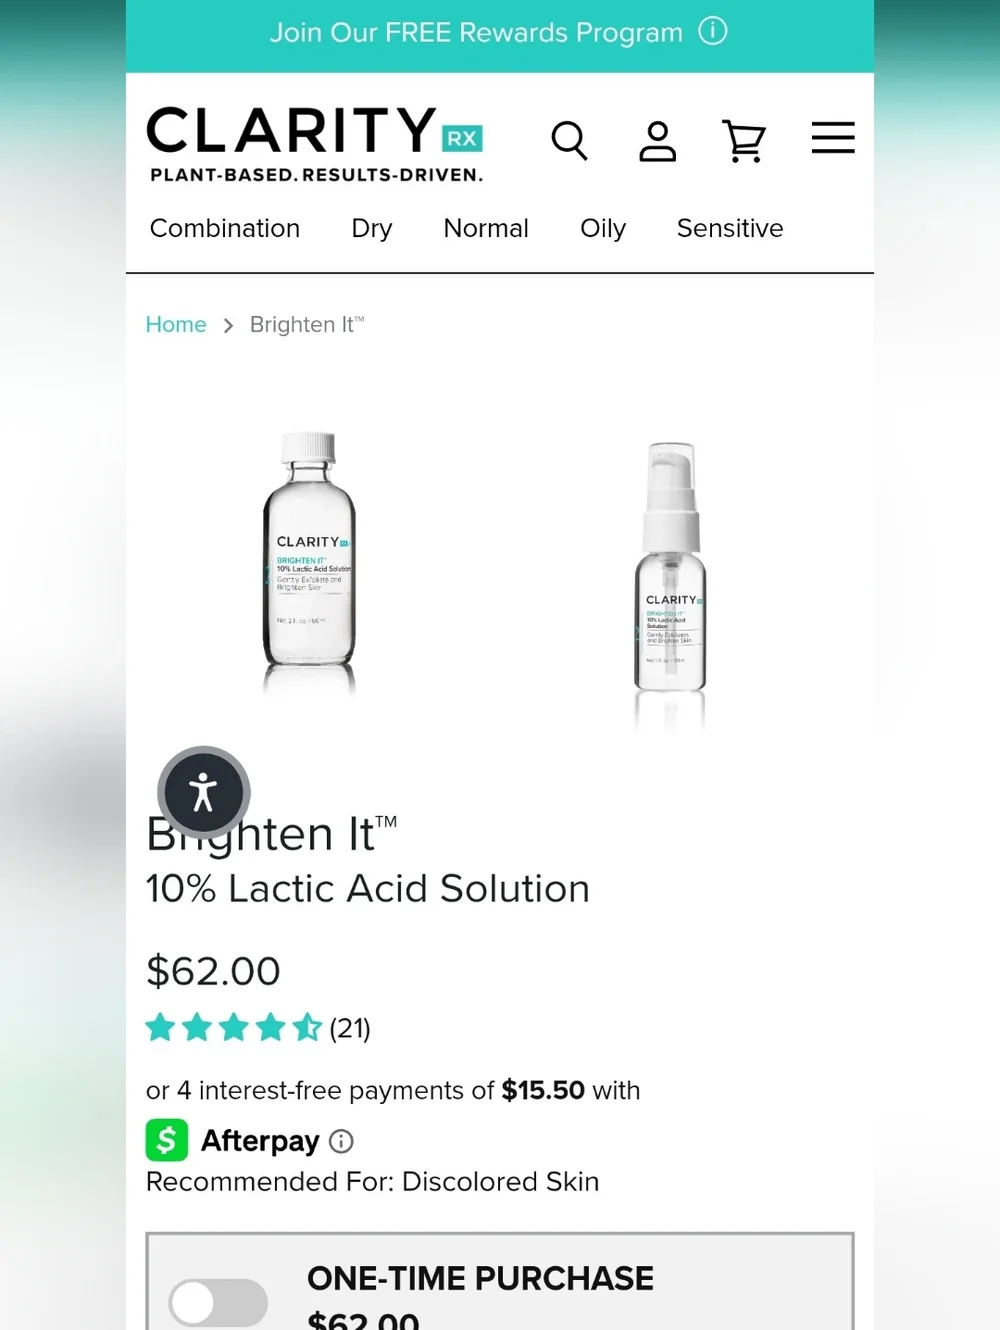The image size is (1000, 1330).
Task: Go to Home breadcrumb link
Action: point(176,325)
